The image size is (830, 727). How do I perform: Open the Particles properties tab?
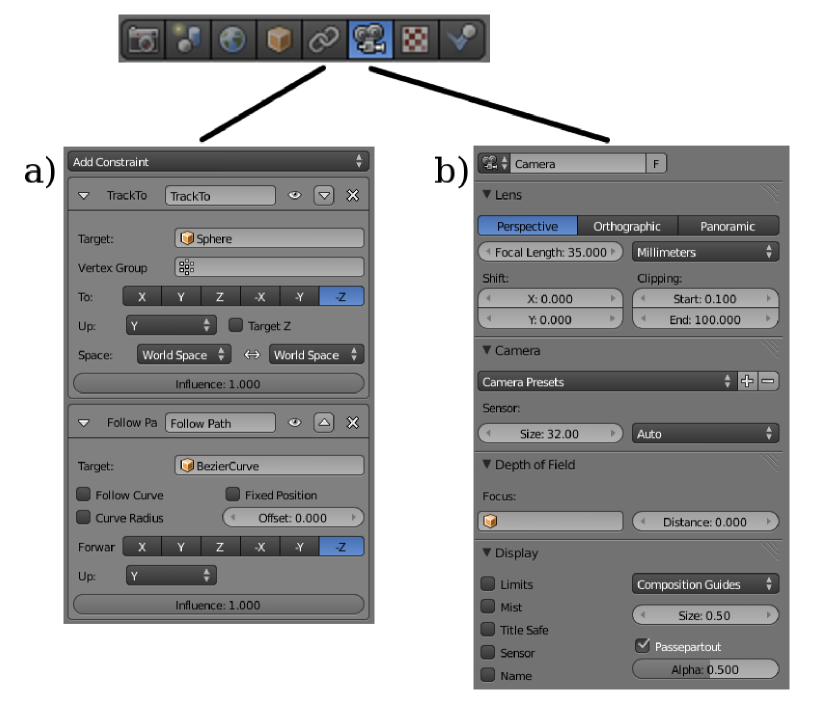(461, 39)
